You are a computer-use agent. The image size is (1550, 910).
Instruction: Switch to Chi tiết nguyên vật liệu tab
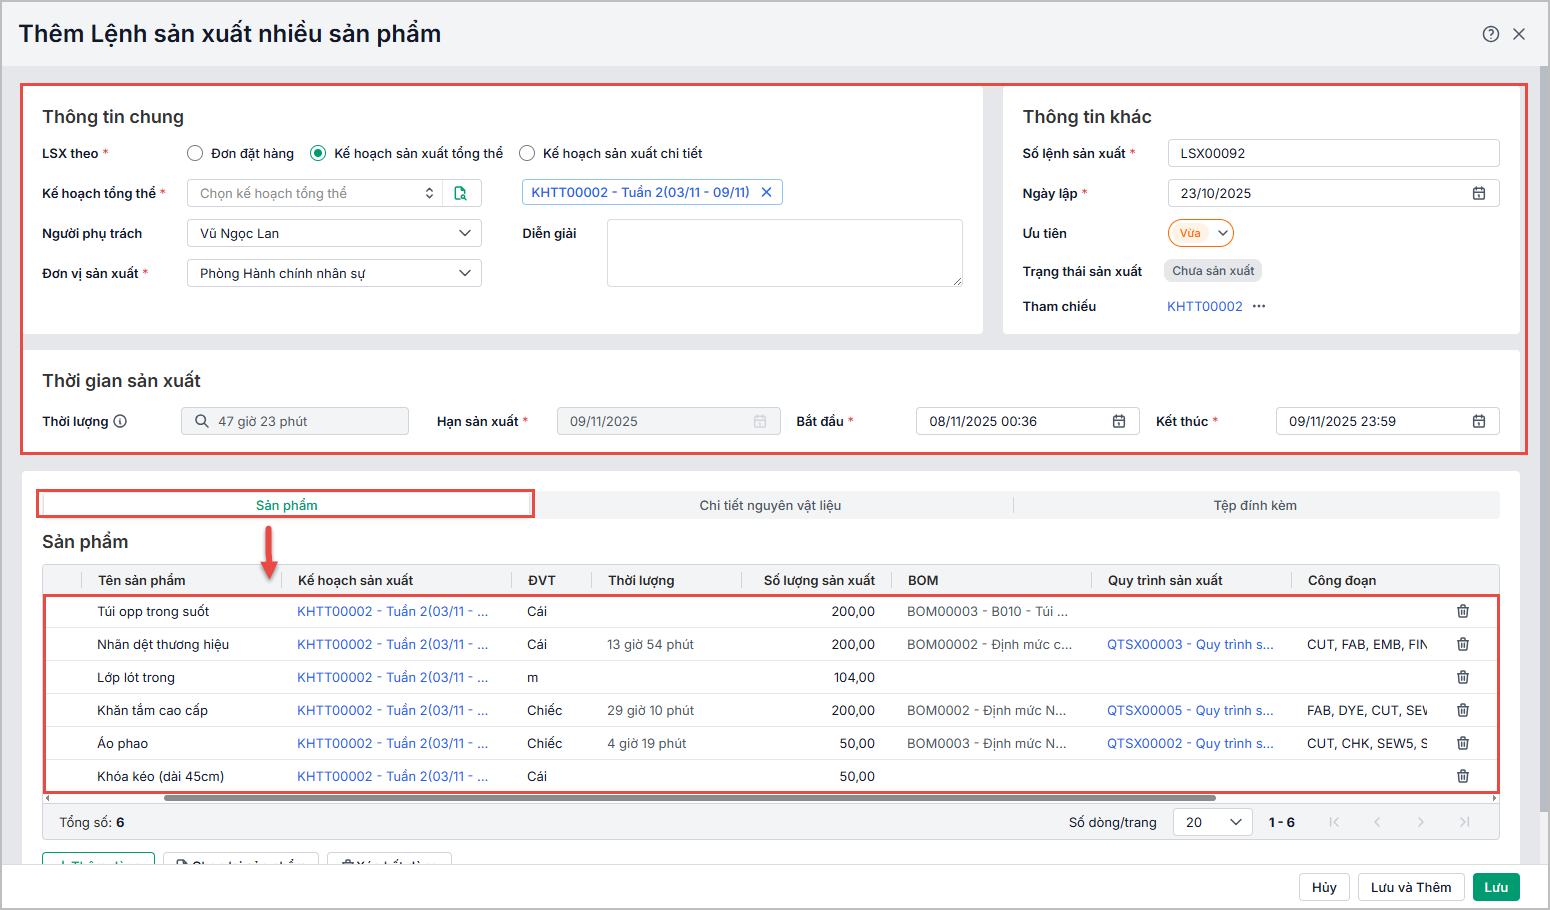pyautogui.click(x=770, y=505)
